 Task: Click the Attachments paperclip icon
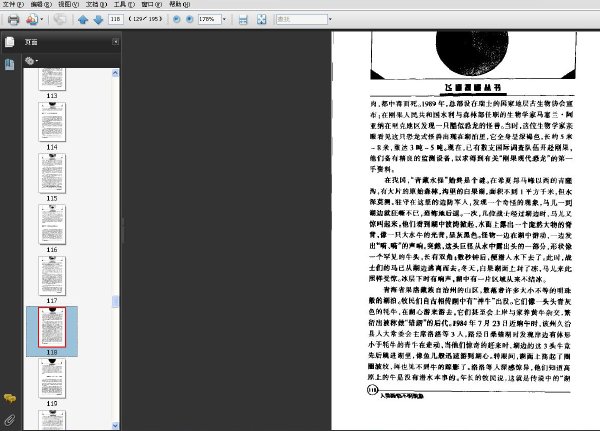(10, 420)
